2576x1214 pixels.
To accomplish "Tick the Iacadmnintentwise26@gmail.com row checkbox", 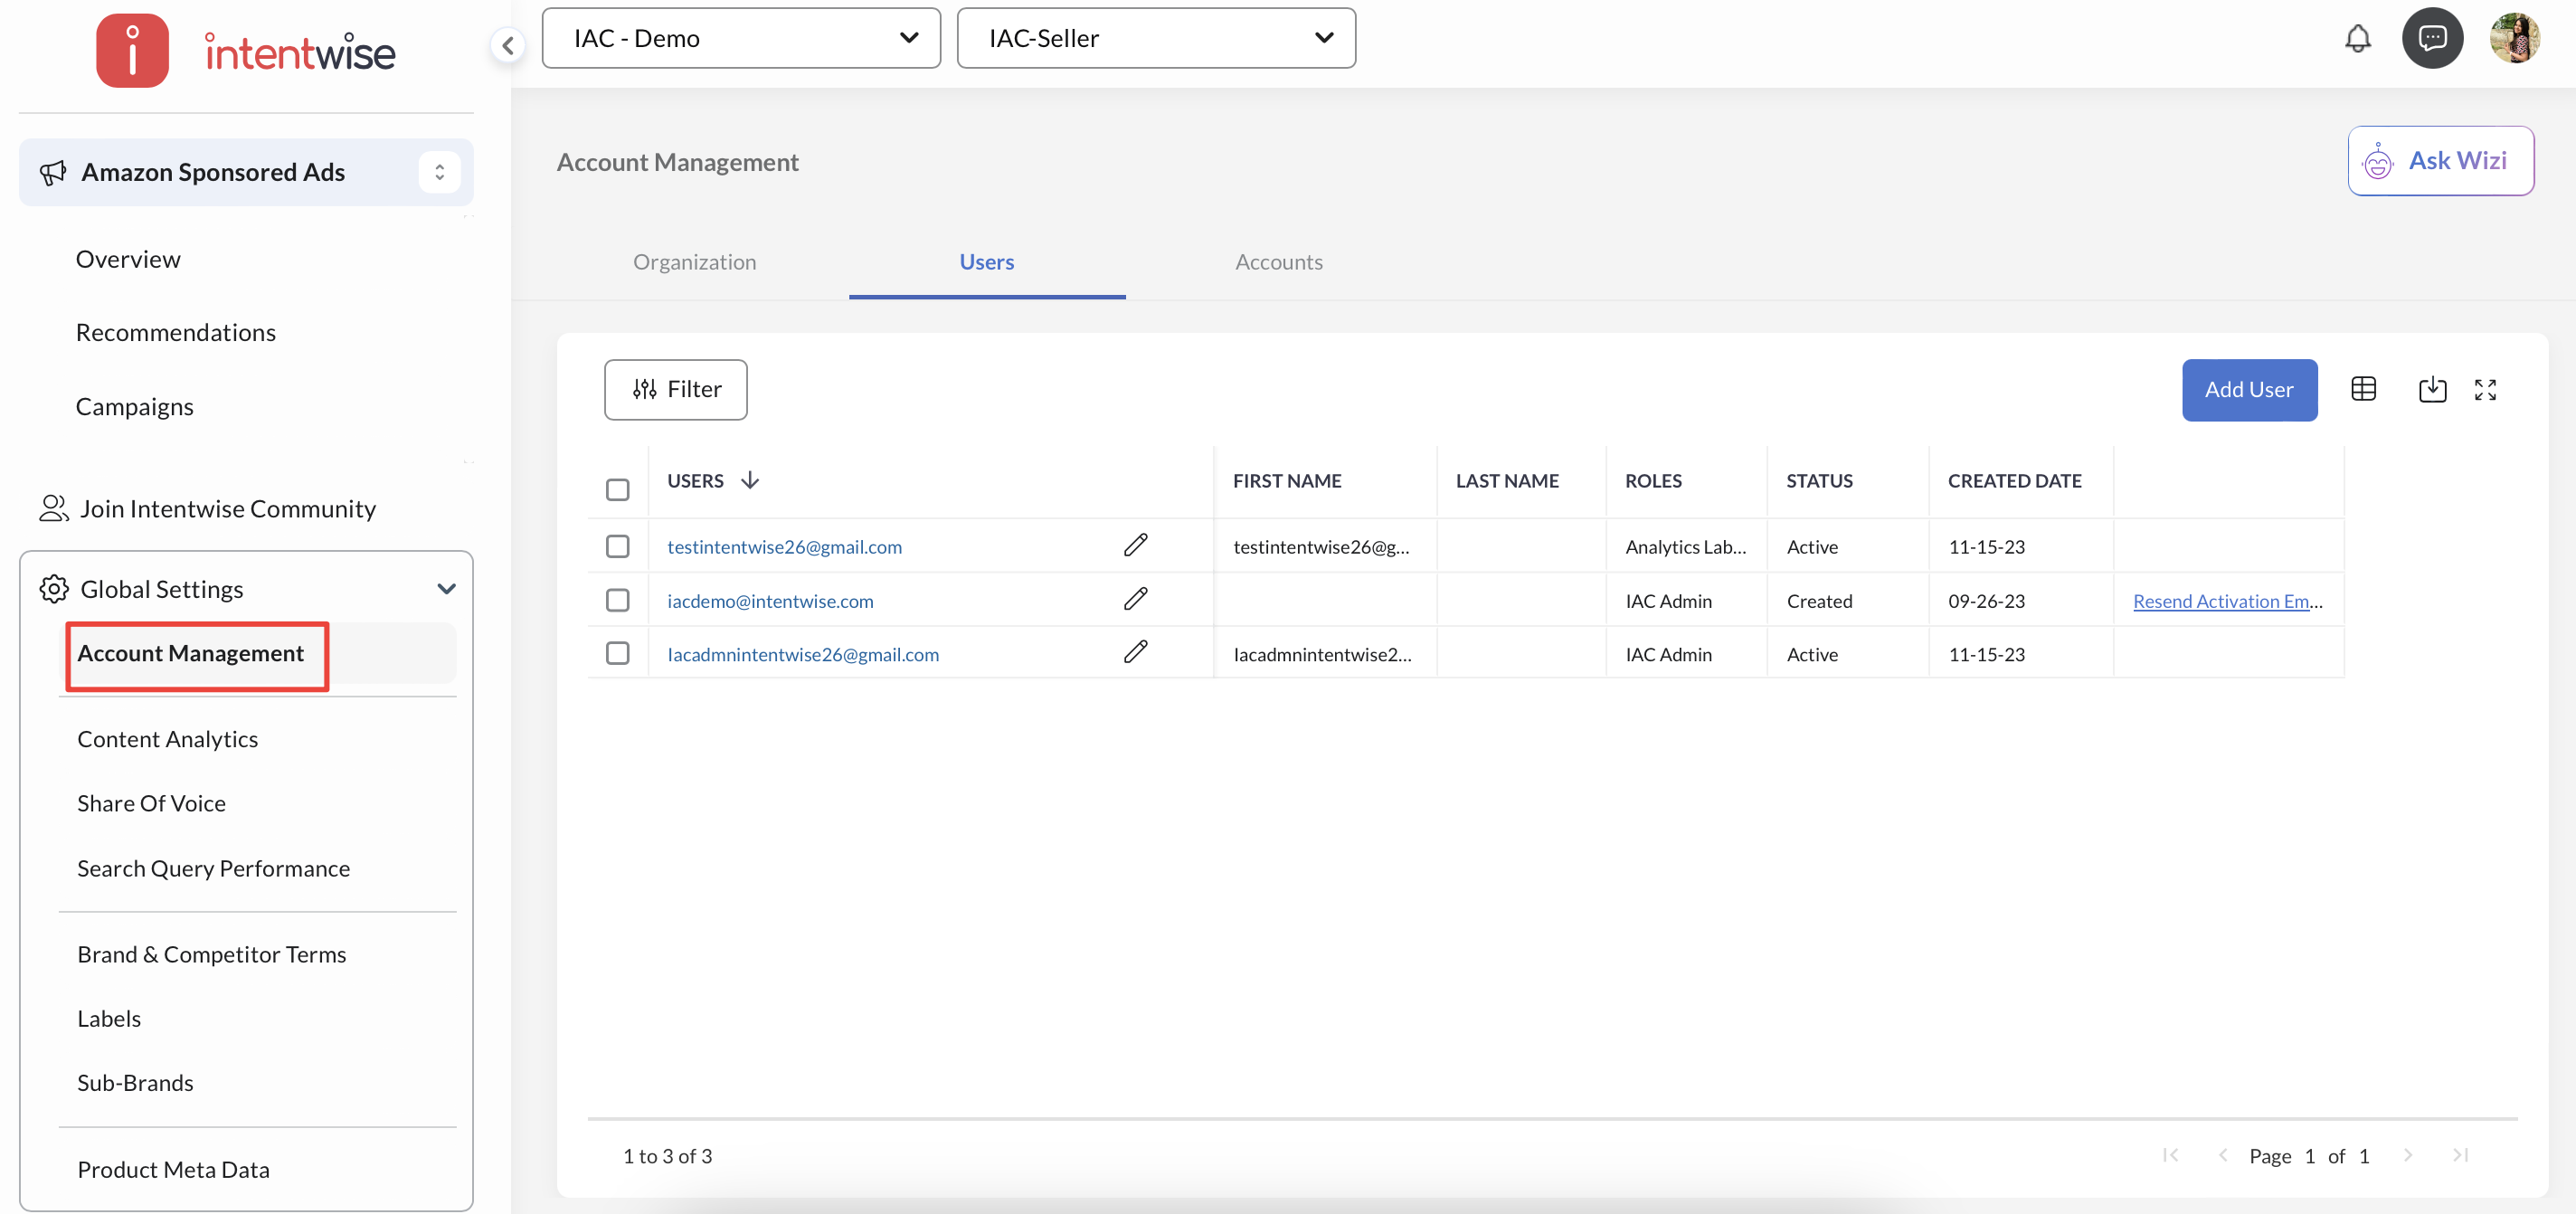I will coord(617,653).
